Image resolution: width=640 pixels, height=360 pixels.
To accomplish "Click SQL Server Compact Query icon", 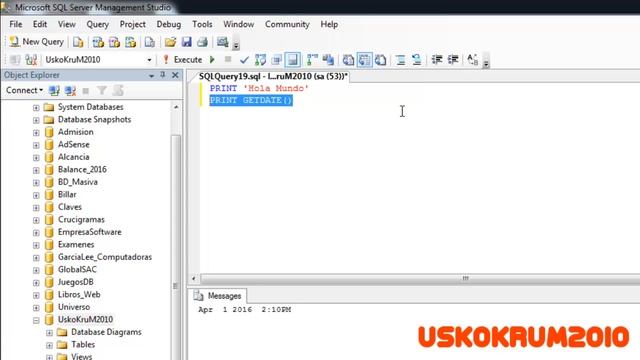I will 150,42.
